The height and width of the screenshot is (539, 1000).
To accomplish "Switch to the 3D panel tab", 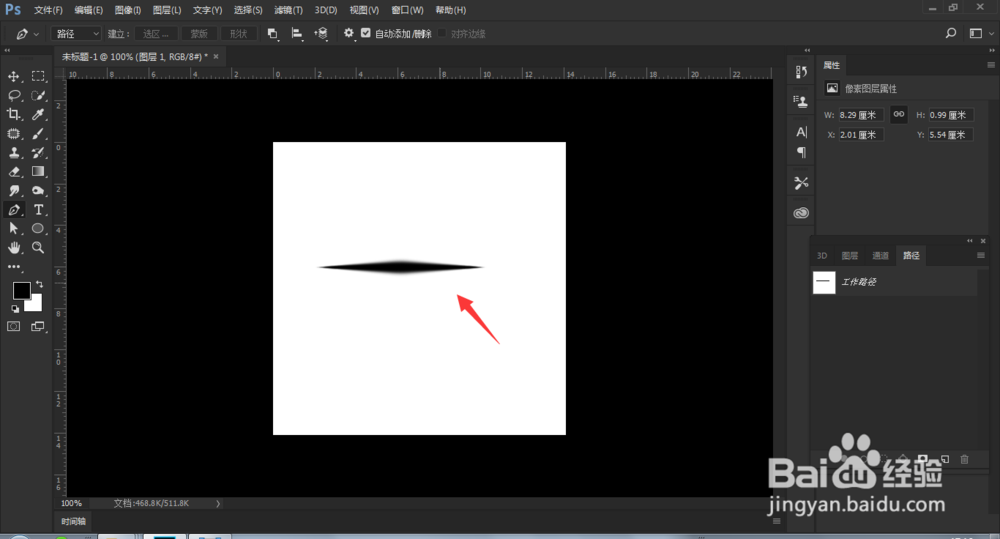I will (x=822, y=255).
